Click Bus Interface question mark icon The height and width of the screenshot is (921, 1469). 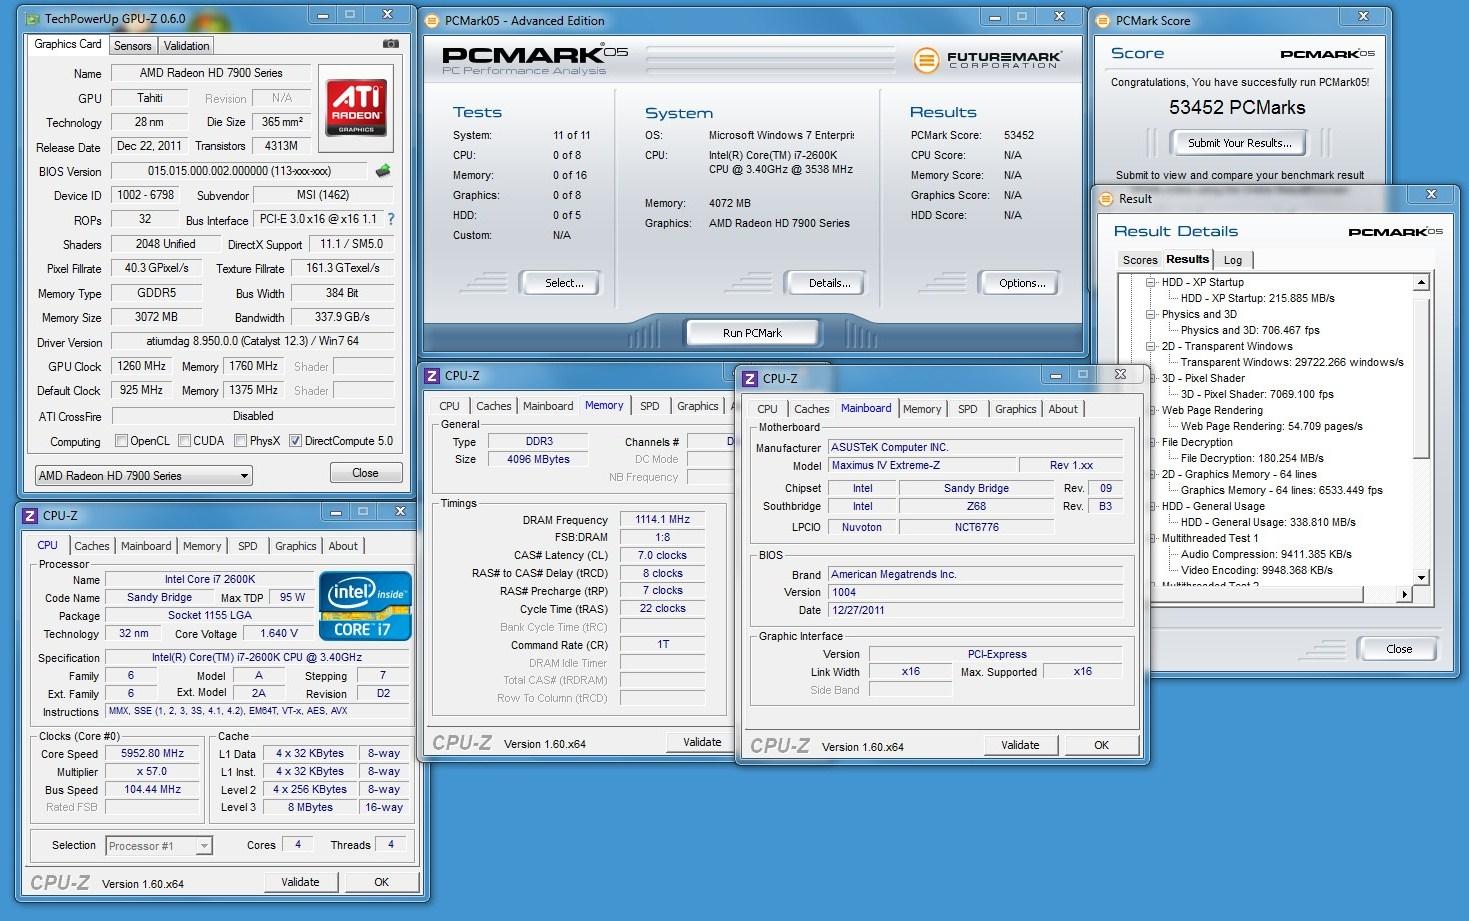click(391, 219)
